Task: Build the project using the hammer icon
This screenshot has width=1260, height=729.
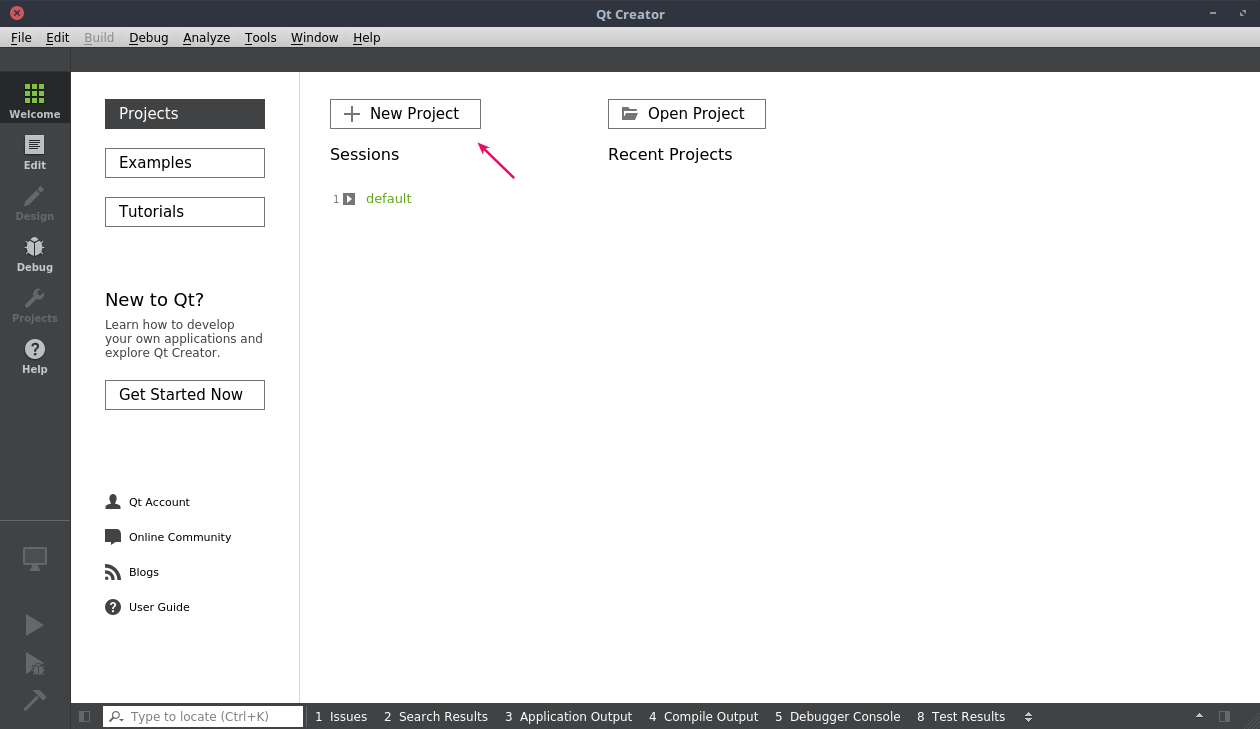Action: tap(34, 700)
